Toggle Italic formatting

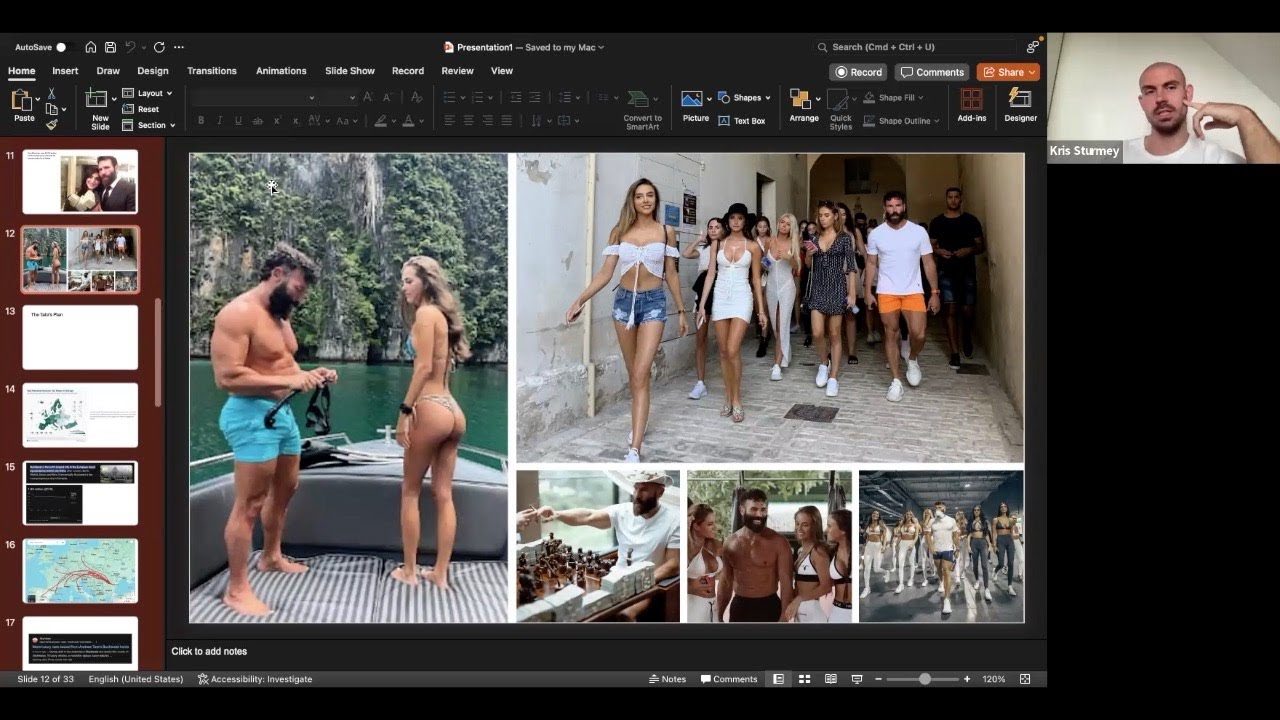click(219, 121)
